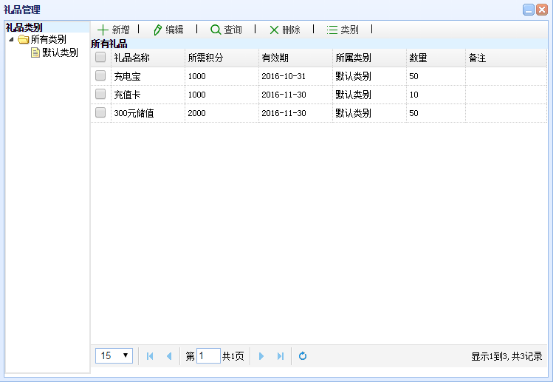
Task: Click the 300元储值 row's 默认类别 cell
Action: point(369,113)
